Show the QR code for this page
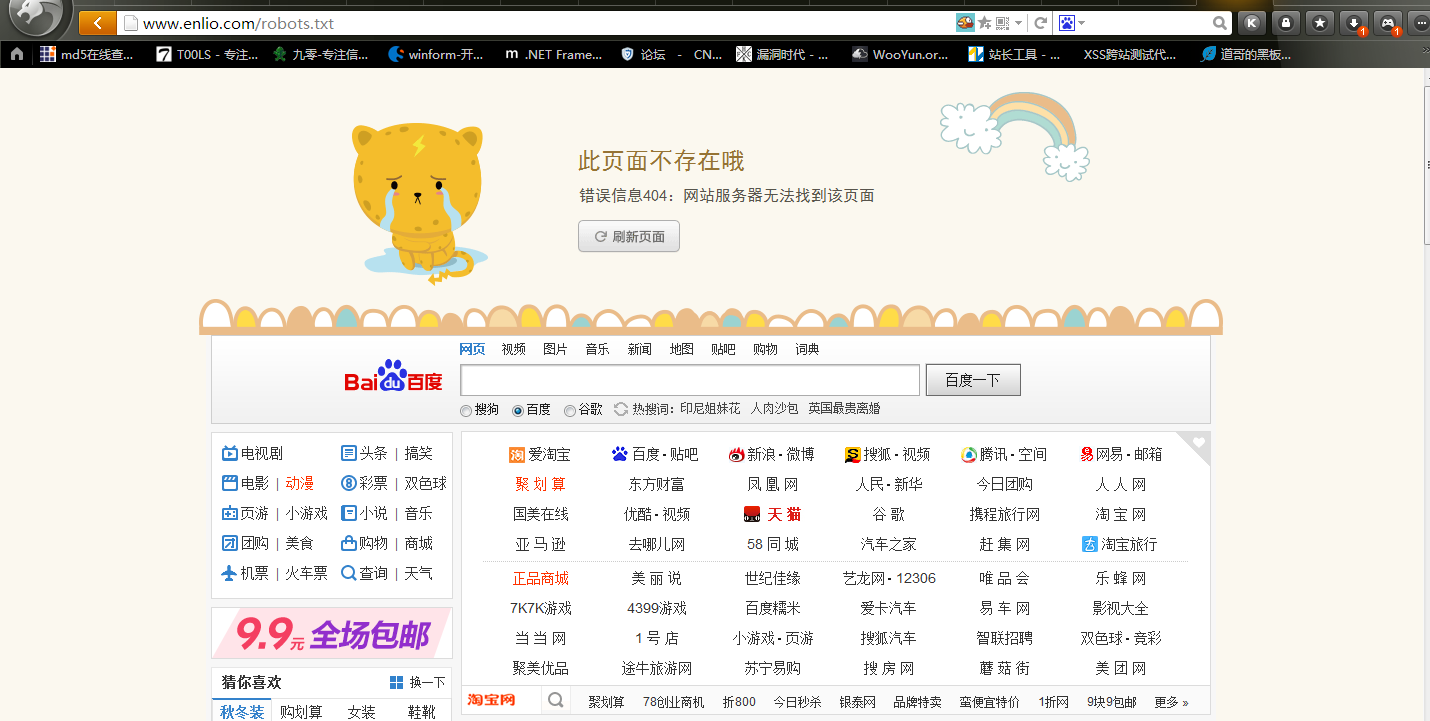 (x=1002, y=23)
